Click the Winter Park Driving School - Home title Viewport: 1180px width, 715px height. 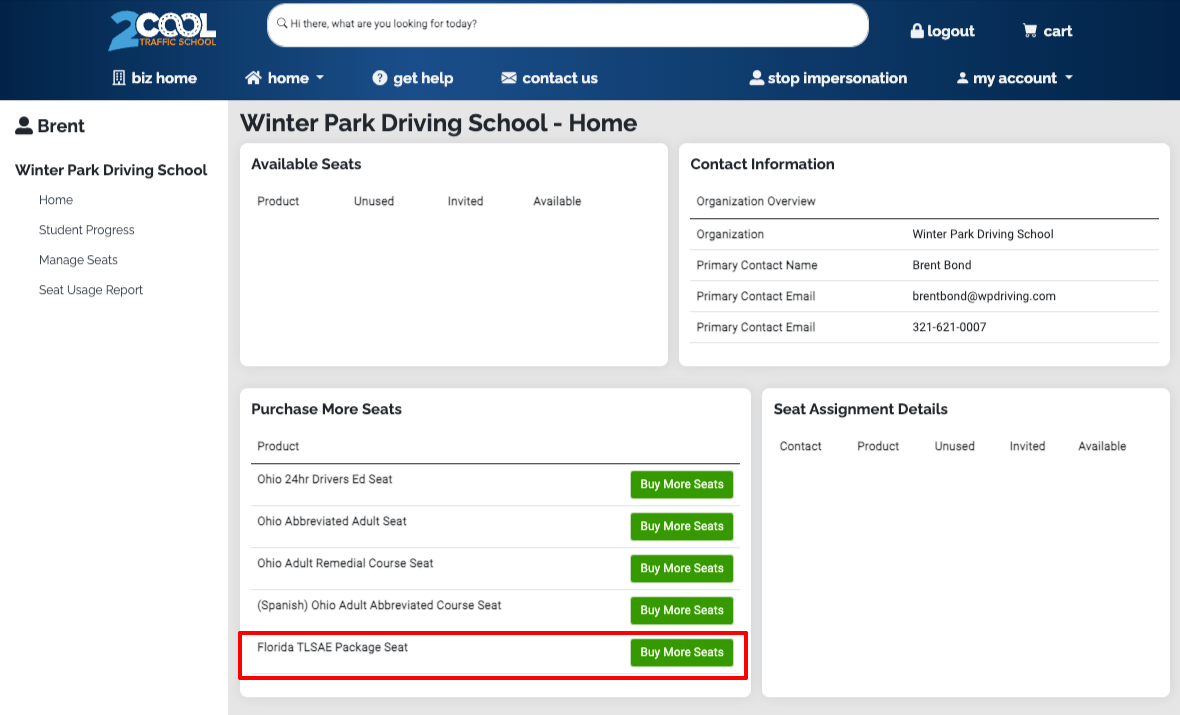438,123
